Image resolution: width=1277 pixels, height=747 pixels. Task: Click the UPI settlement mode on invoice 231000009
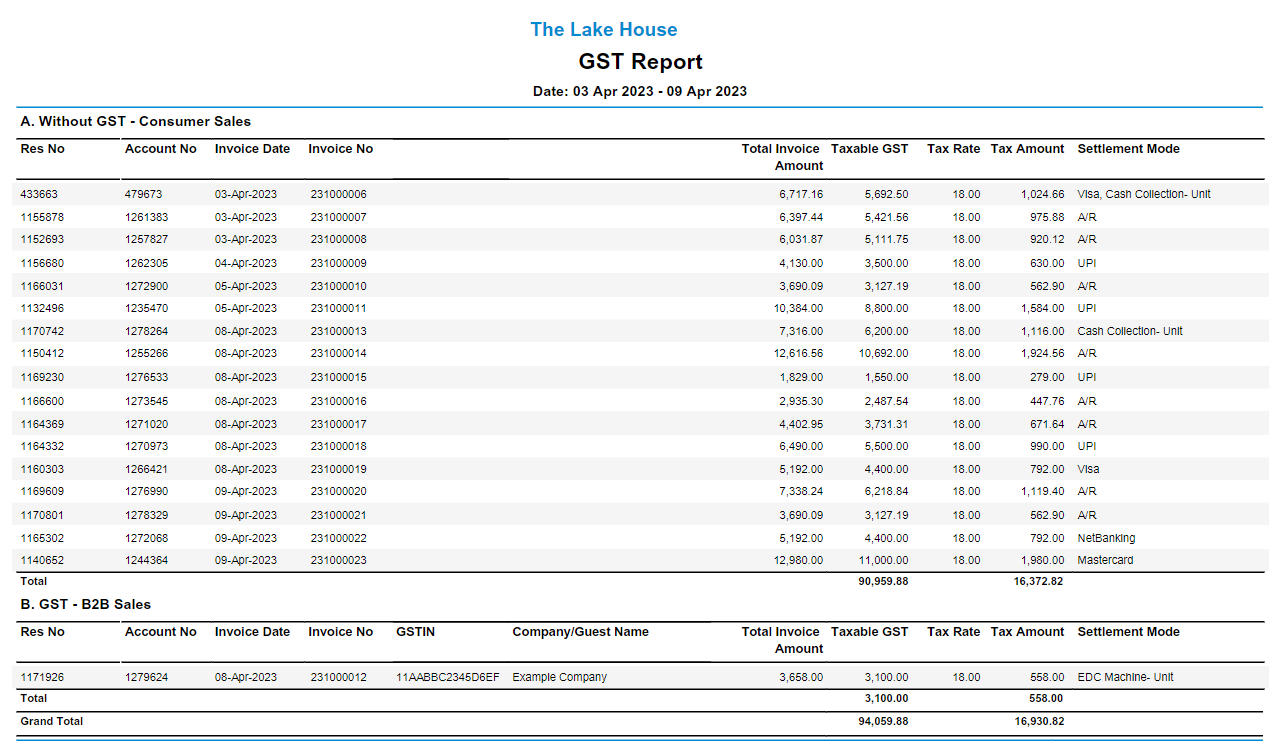(x=1083, y=262)
